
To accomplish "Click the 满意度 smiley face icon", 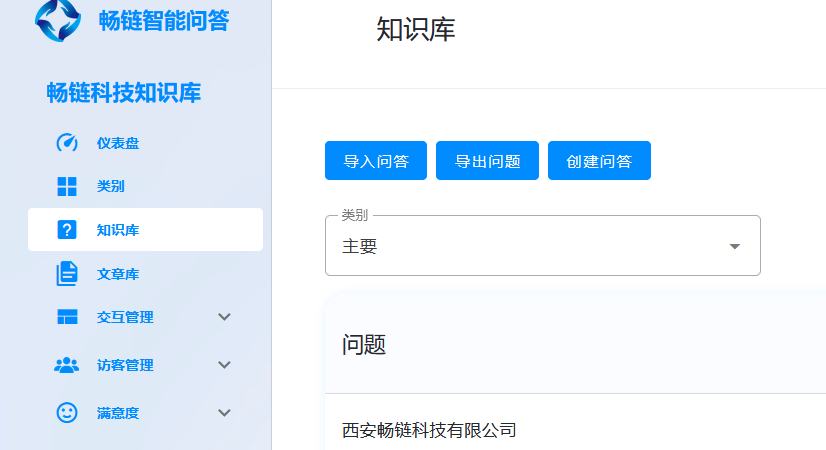I will [x=67, y=412].
